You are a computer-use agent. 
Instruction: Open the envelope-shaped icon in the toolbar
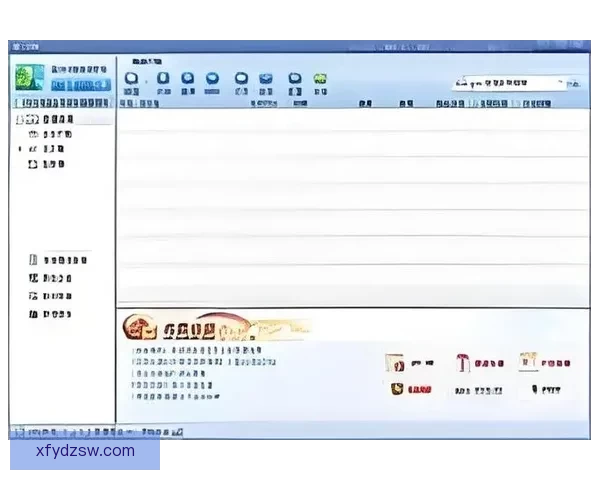[266, 78]
